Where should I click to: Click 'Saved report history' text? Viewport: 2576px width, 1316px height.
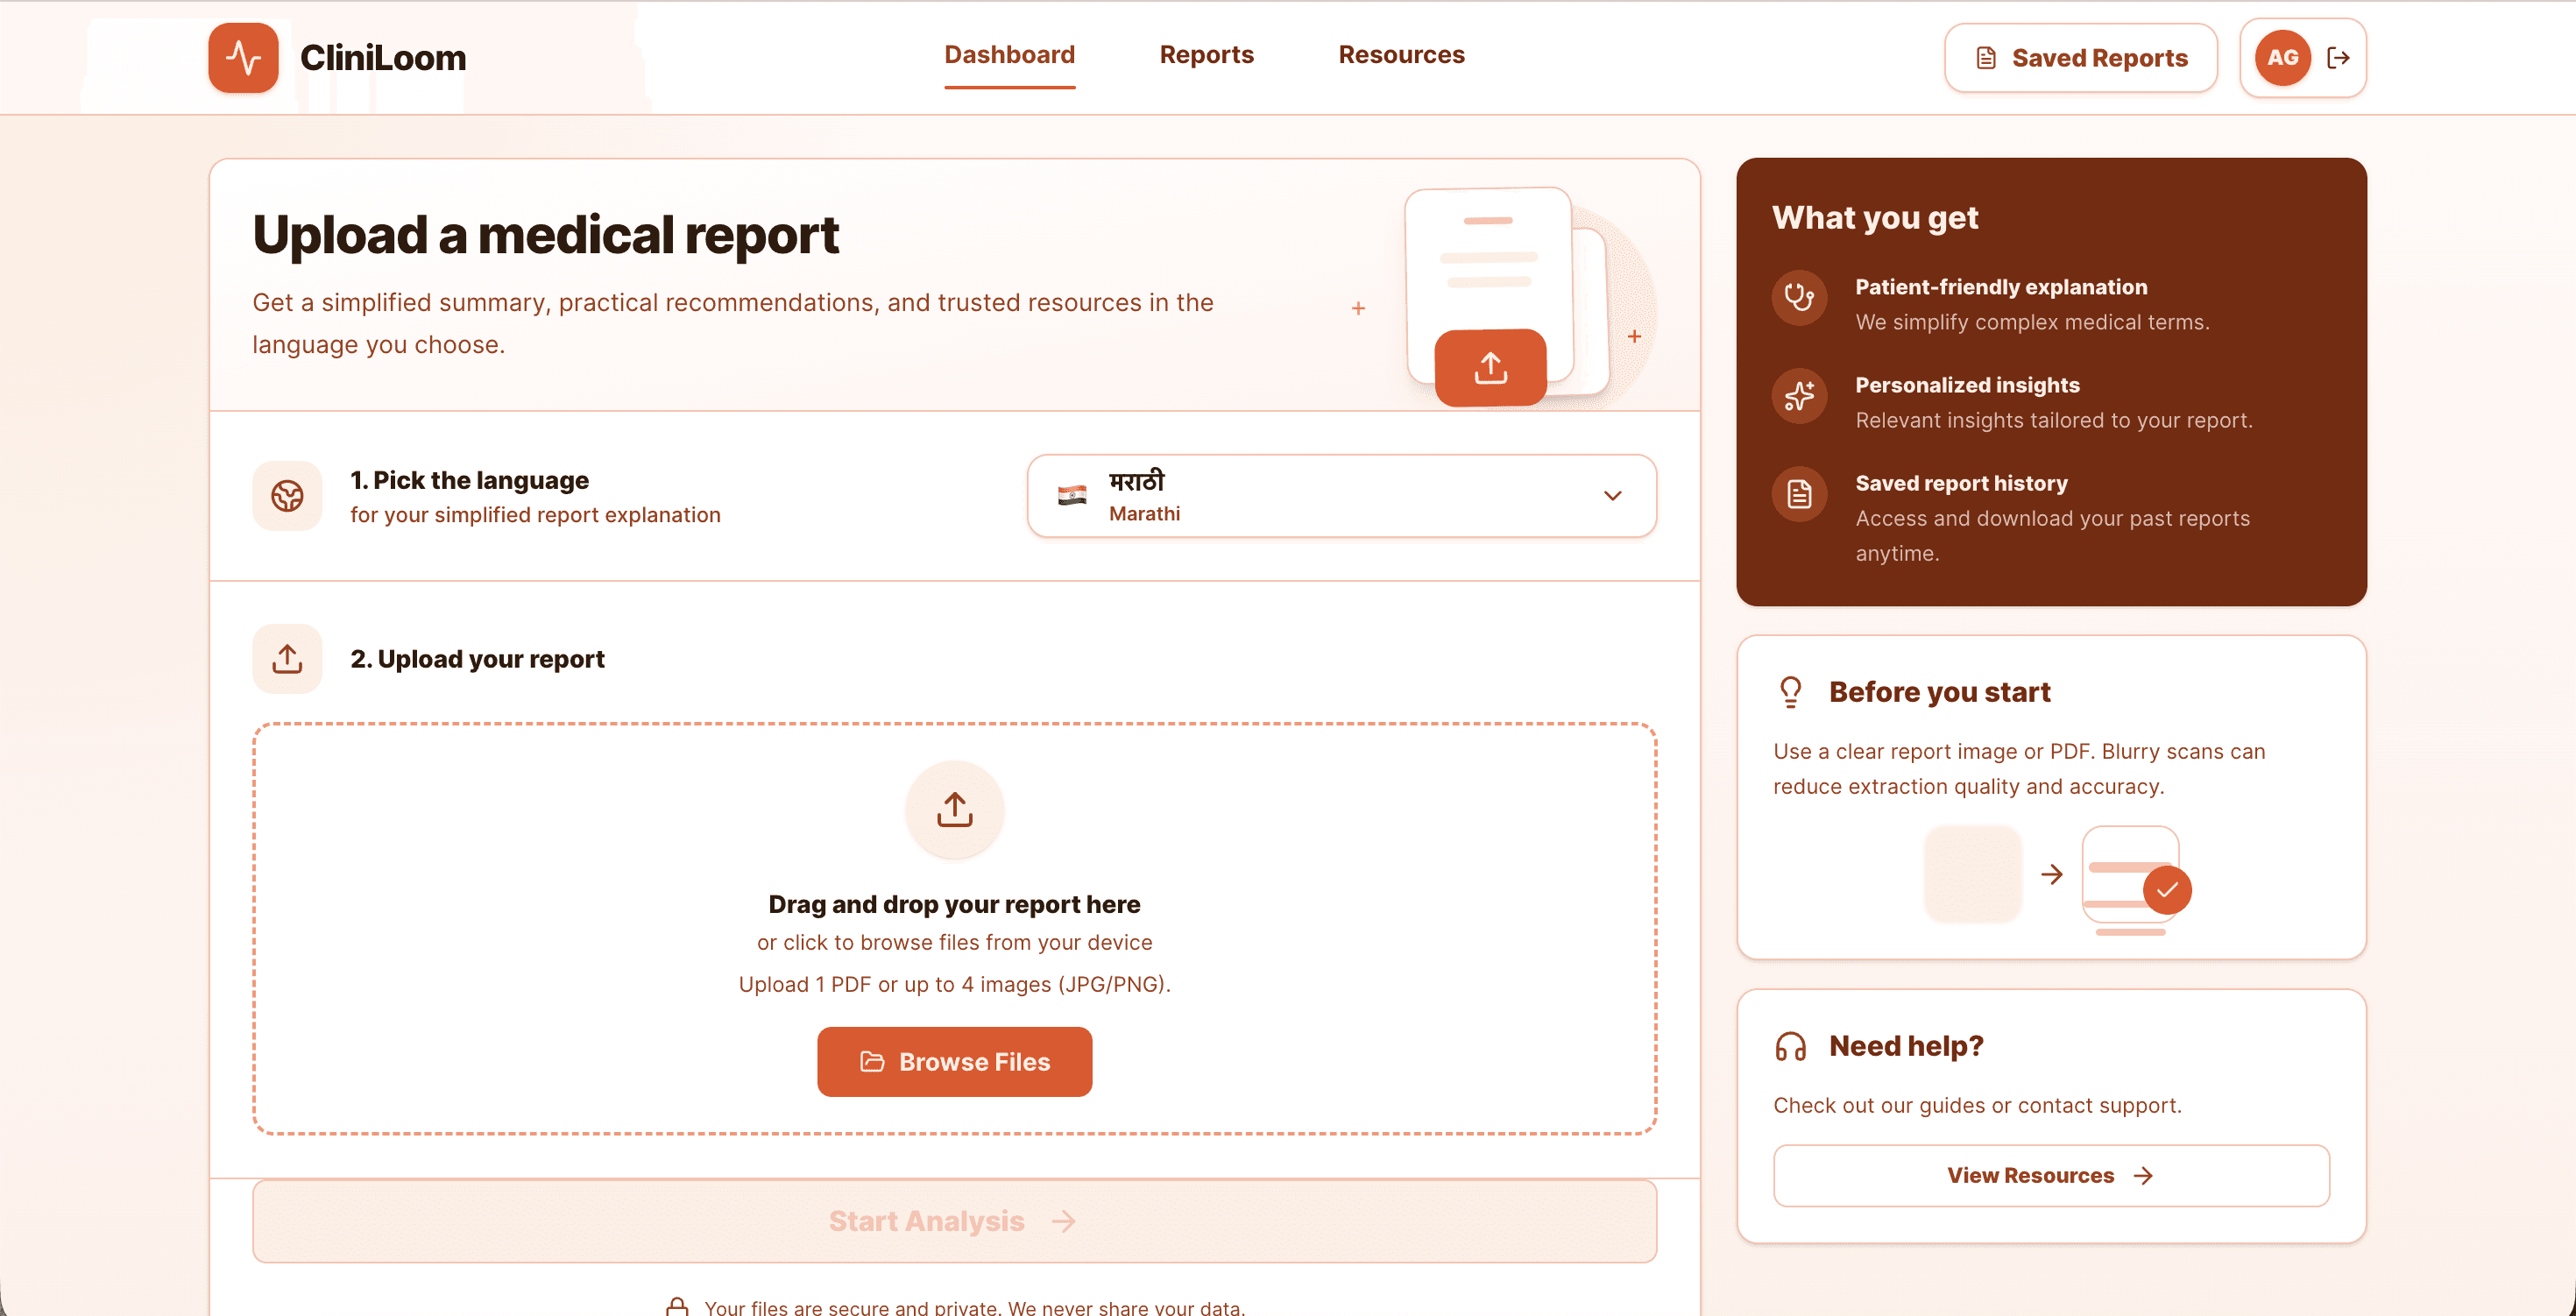point(1961,483)
